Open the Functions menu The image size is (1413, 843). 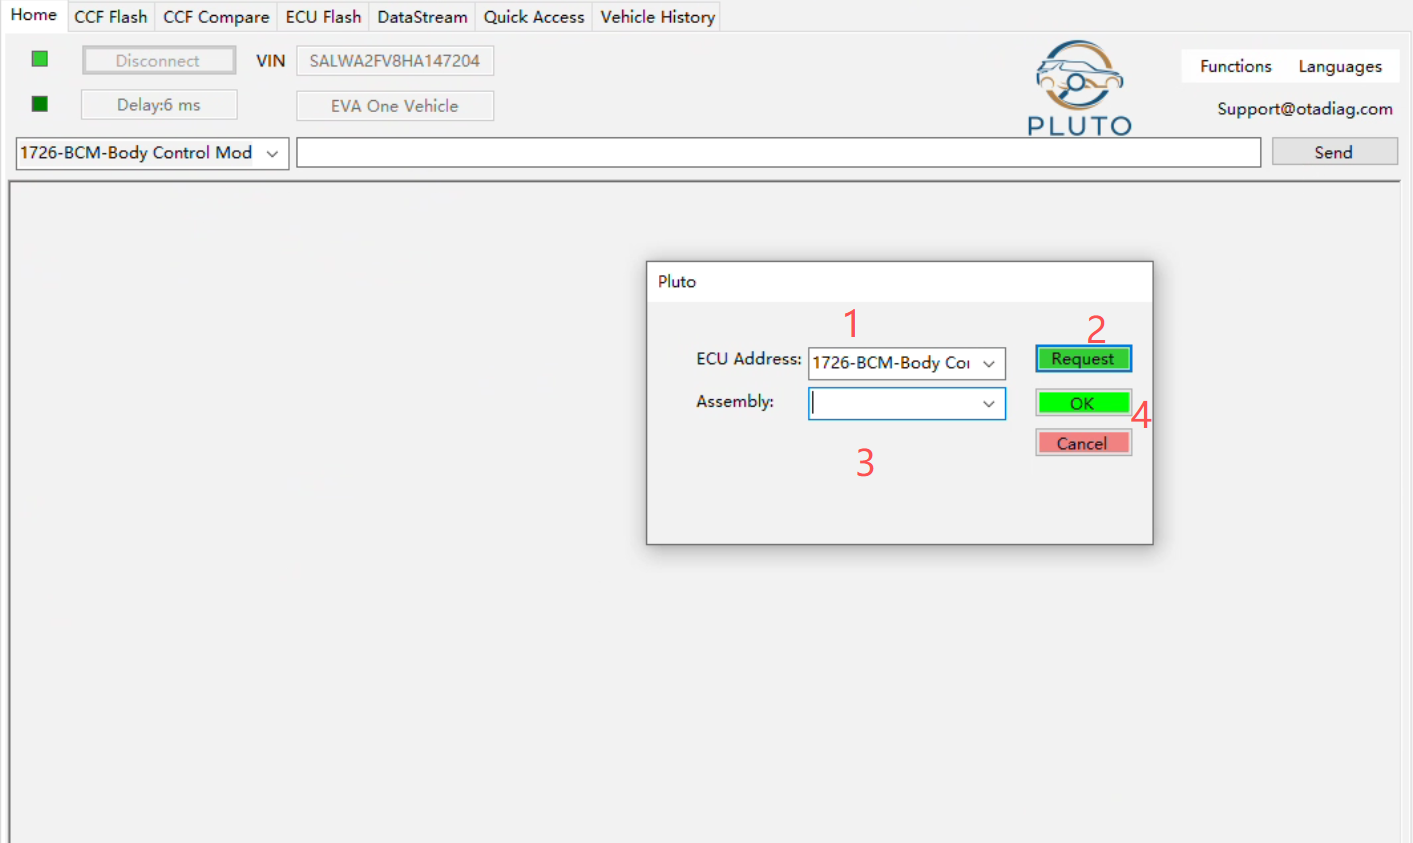(x=1236, y=66)
